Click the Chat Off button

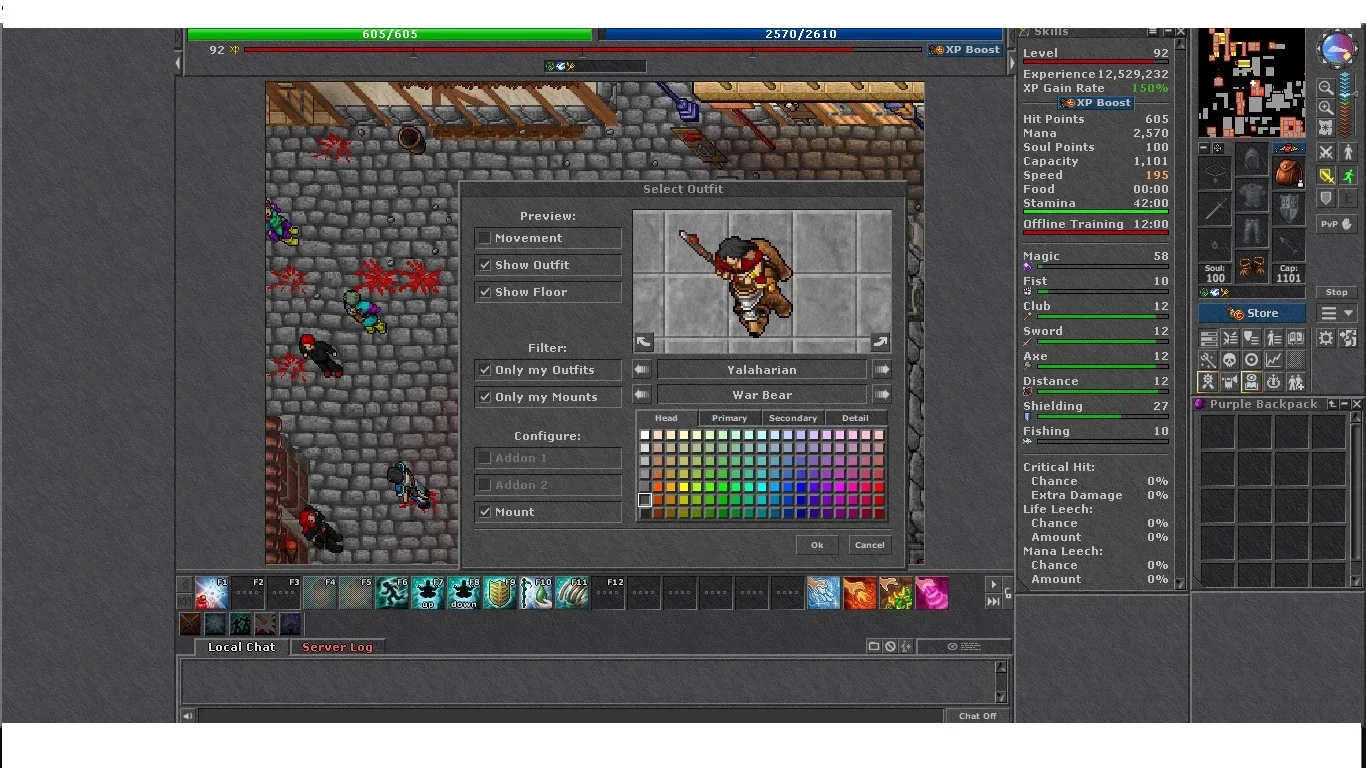coord(977,716)
